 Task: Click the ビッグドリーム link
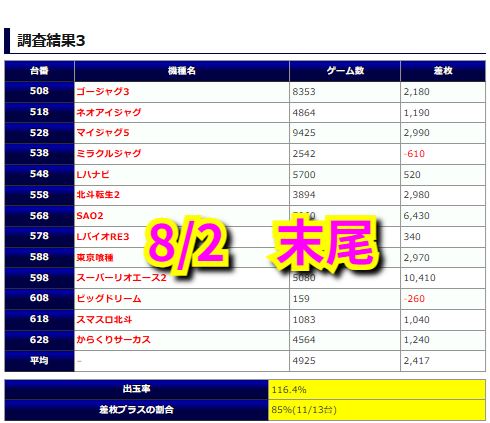click(109, 299)
